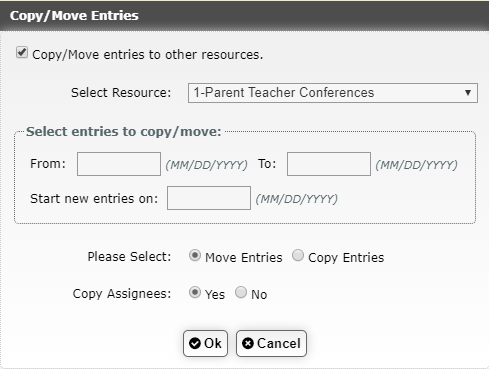Uncheck the Copy/Move entries to other resources checkbox
This screenshot has width=489, height=369.
[22, 53]
